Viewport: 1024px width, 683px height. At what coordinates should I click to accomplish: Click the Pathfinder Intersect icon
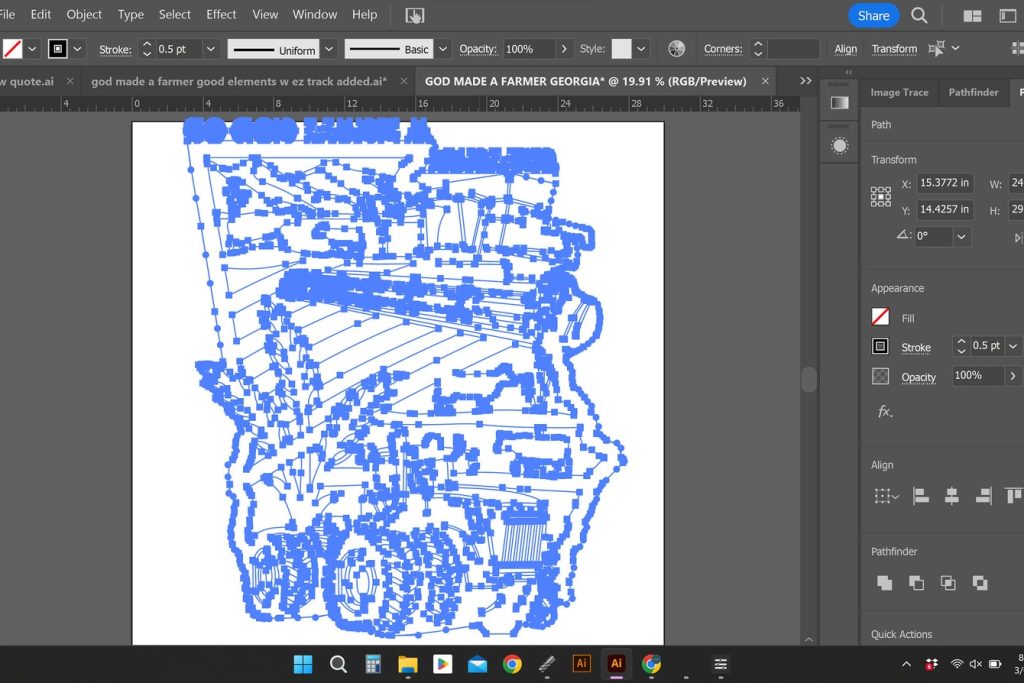[948, 582]
